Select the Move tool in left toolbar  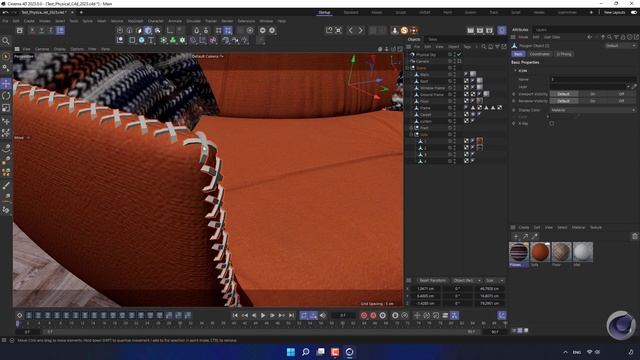6,84
